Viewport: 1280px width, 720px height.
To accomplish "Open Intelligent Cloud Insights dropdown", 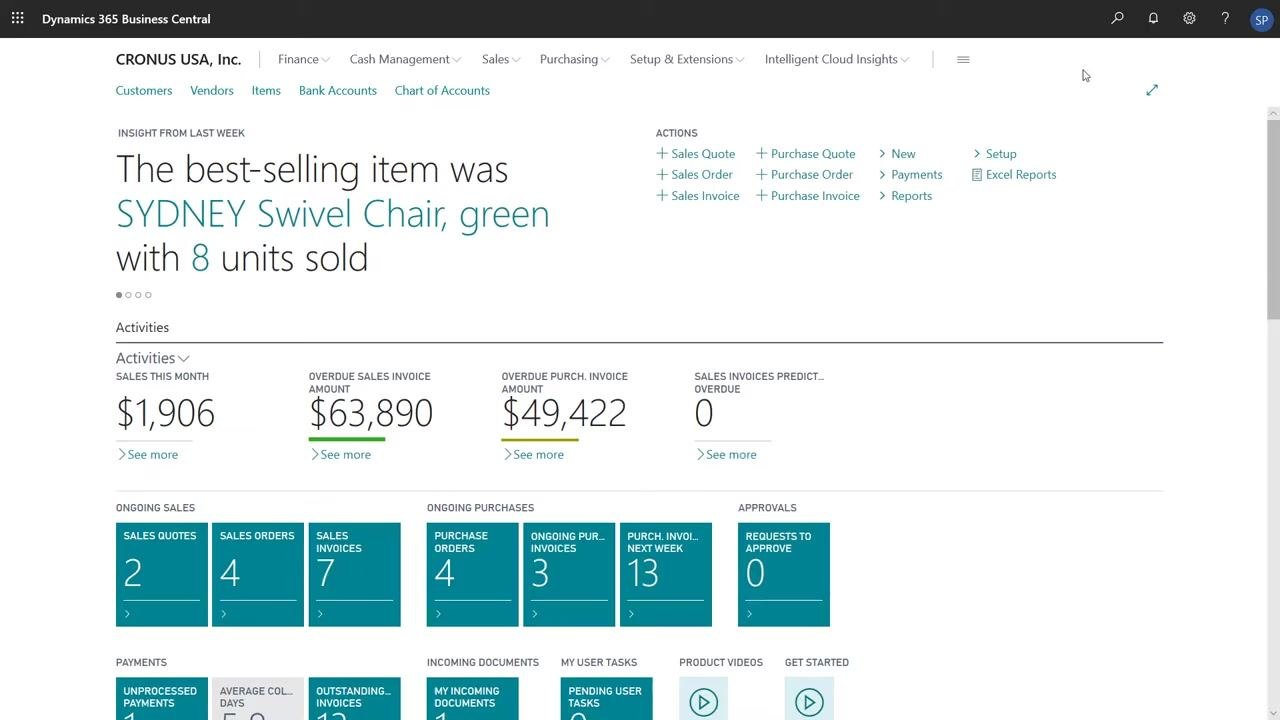I will point(837,59).
